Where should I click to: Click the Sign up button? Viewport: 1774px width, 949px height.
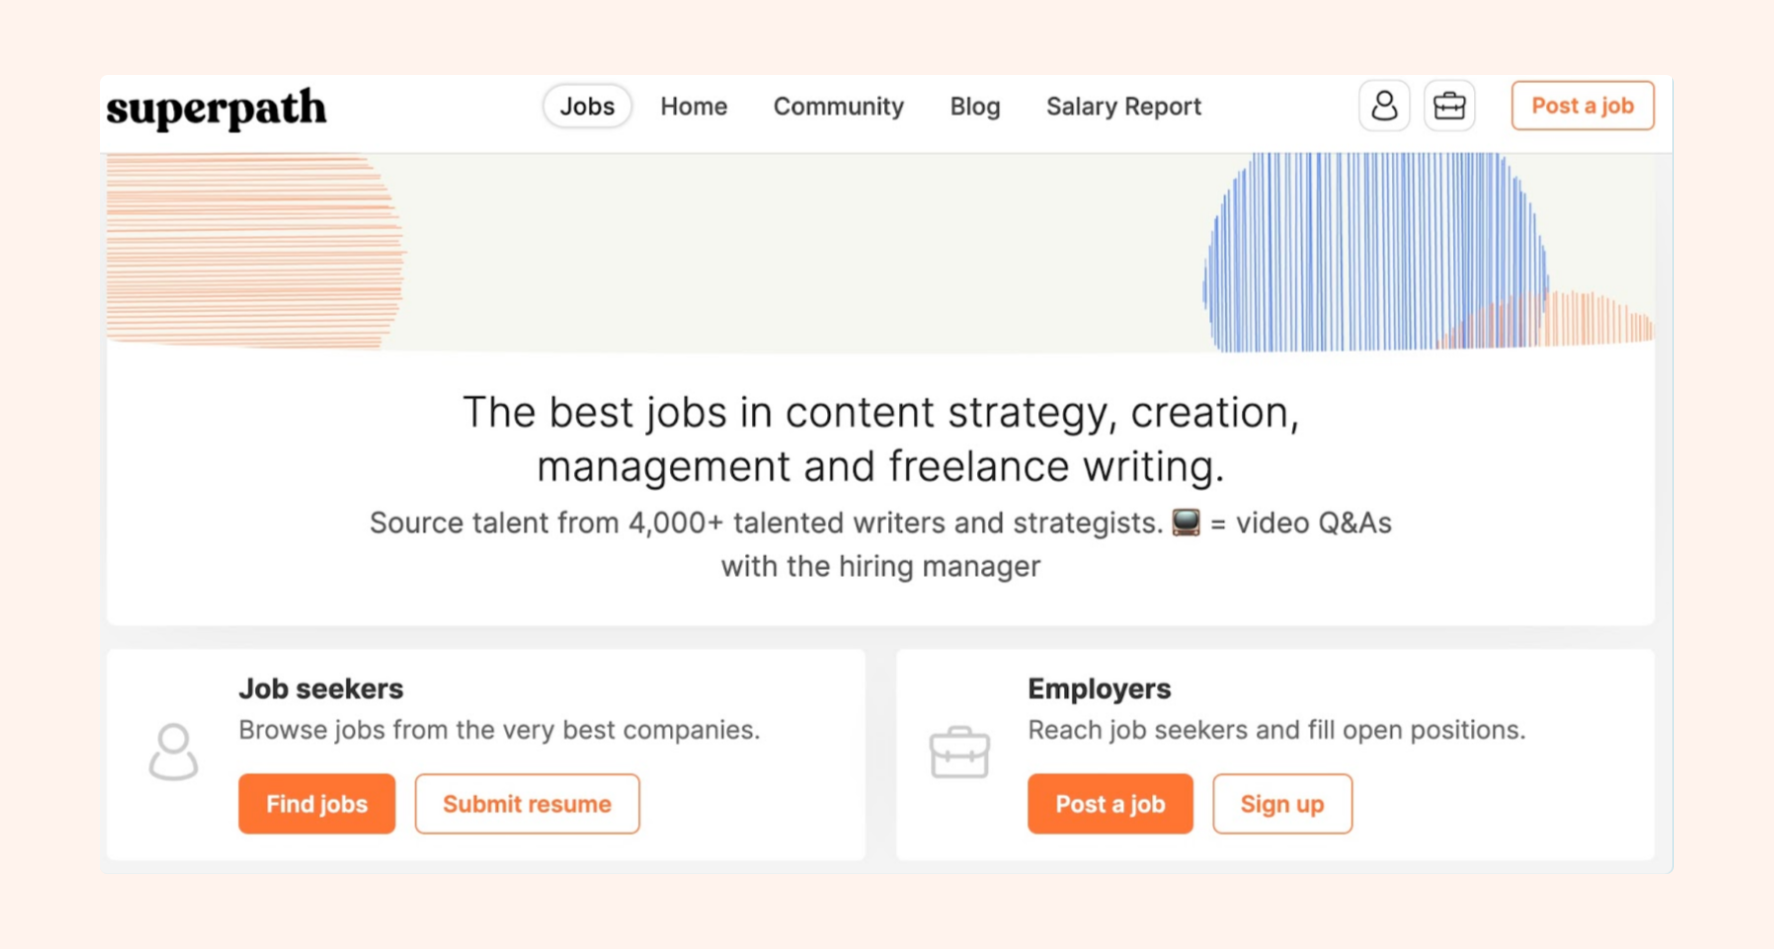pyautogui.click(x=1282, y=803)
